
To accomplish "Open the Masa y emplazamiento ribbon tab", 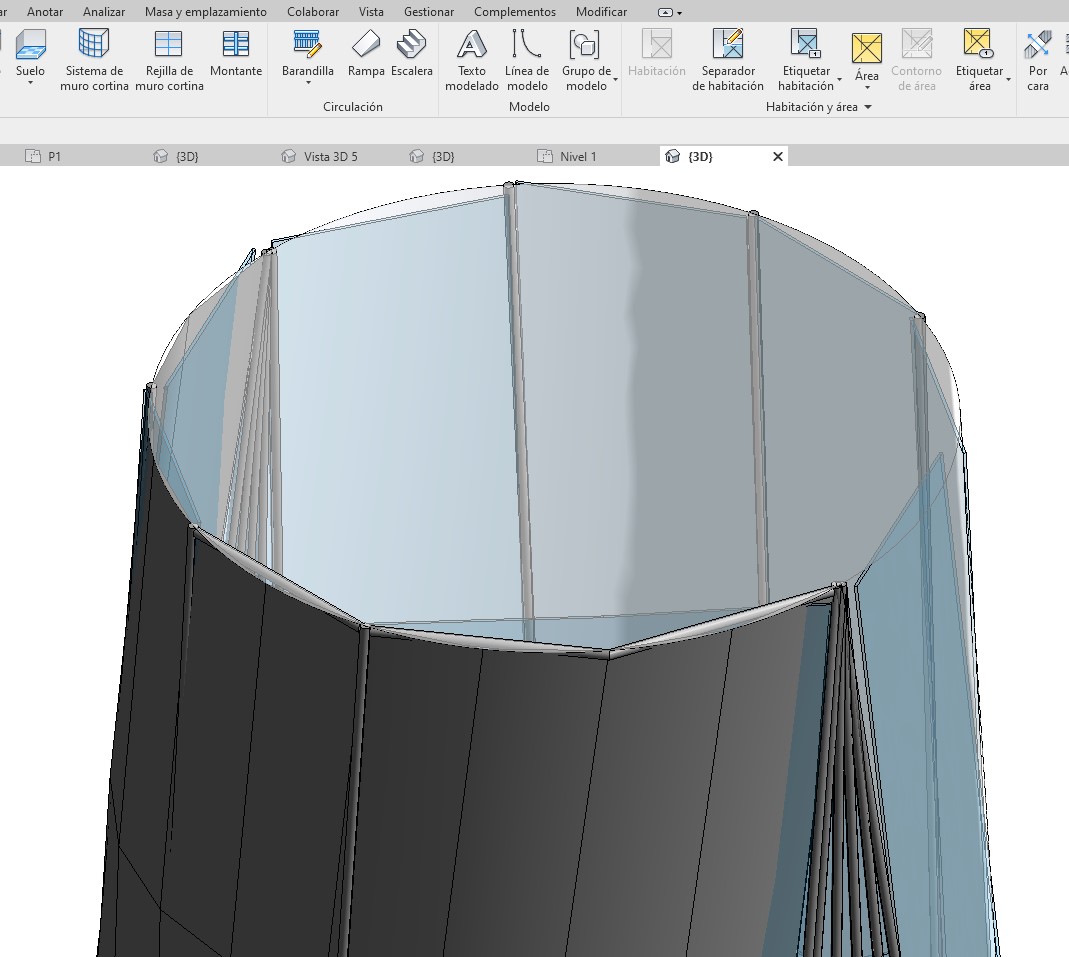I will pyautogui.click(x=206, y=12).
